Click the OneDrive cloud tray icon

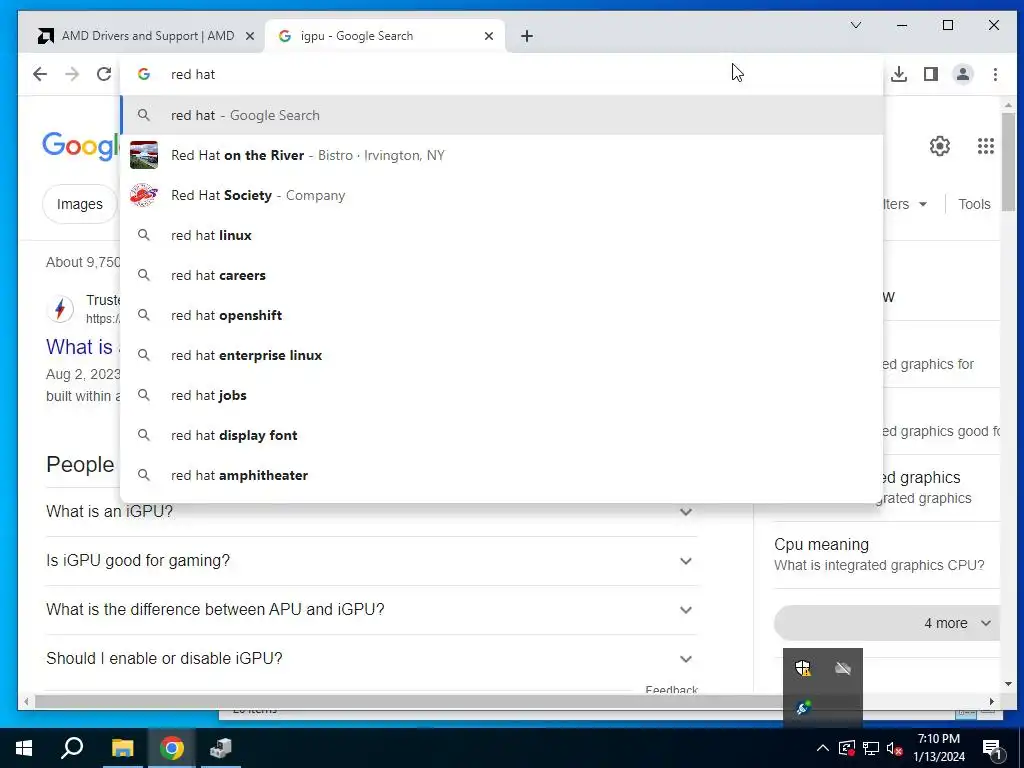click(x=842, y=668)
